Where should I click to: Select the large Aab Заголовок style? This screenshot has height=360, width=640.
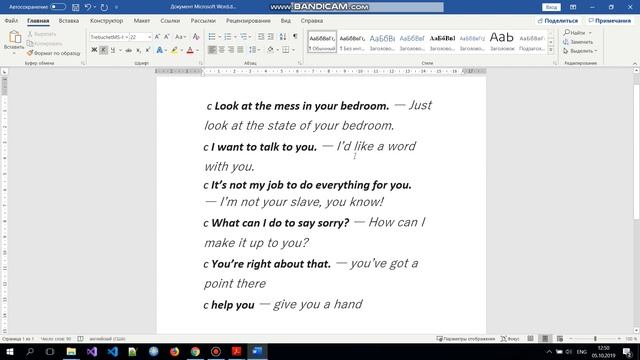coord(502,42)
